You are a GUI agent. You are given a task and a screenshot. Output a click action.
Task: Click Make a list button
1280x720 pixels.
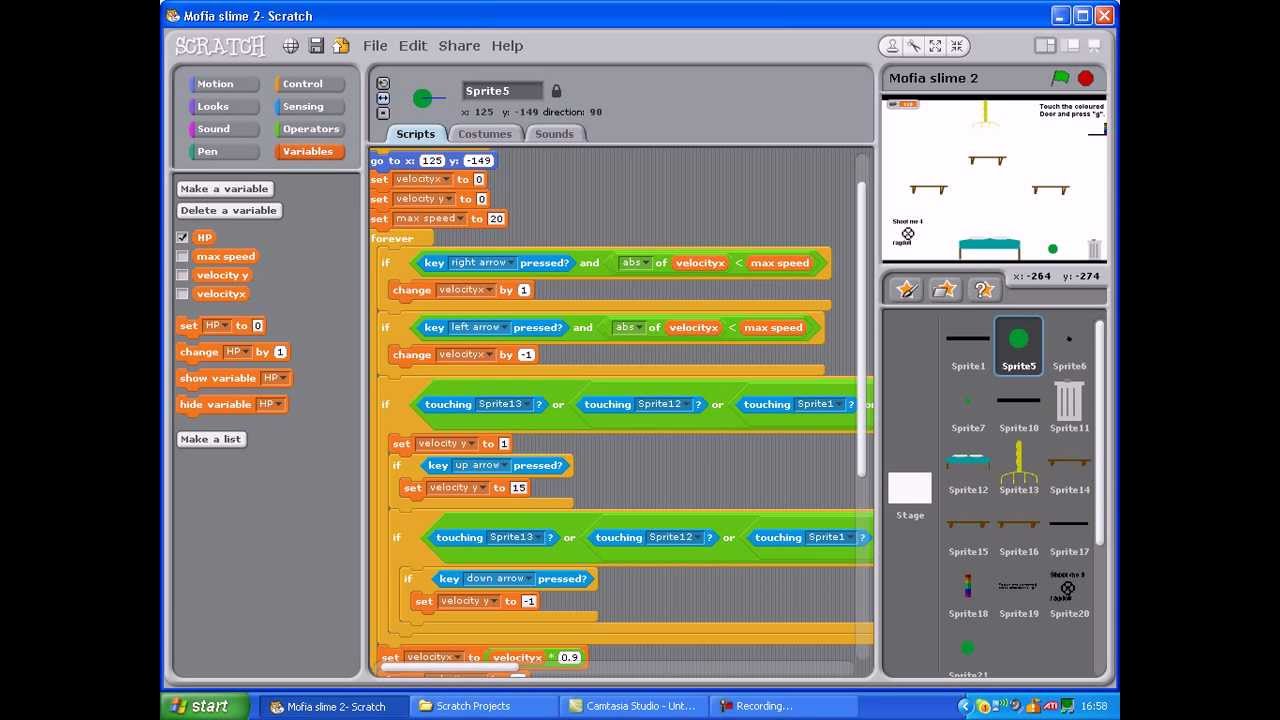click(211, 439)
